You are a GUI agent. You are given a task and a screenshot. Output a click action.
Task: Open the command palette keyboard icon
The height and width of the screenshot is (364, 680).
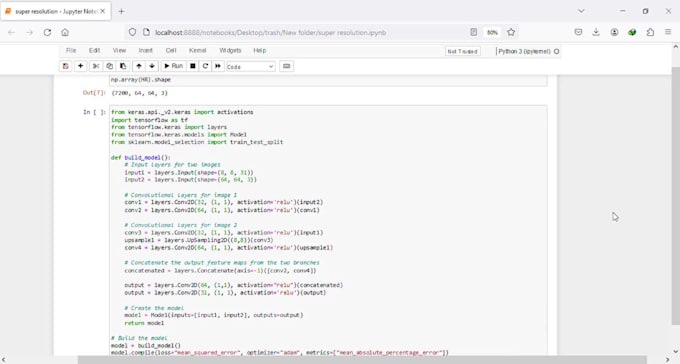286,66
